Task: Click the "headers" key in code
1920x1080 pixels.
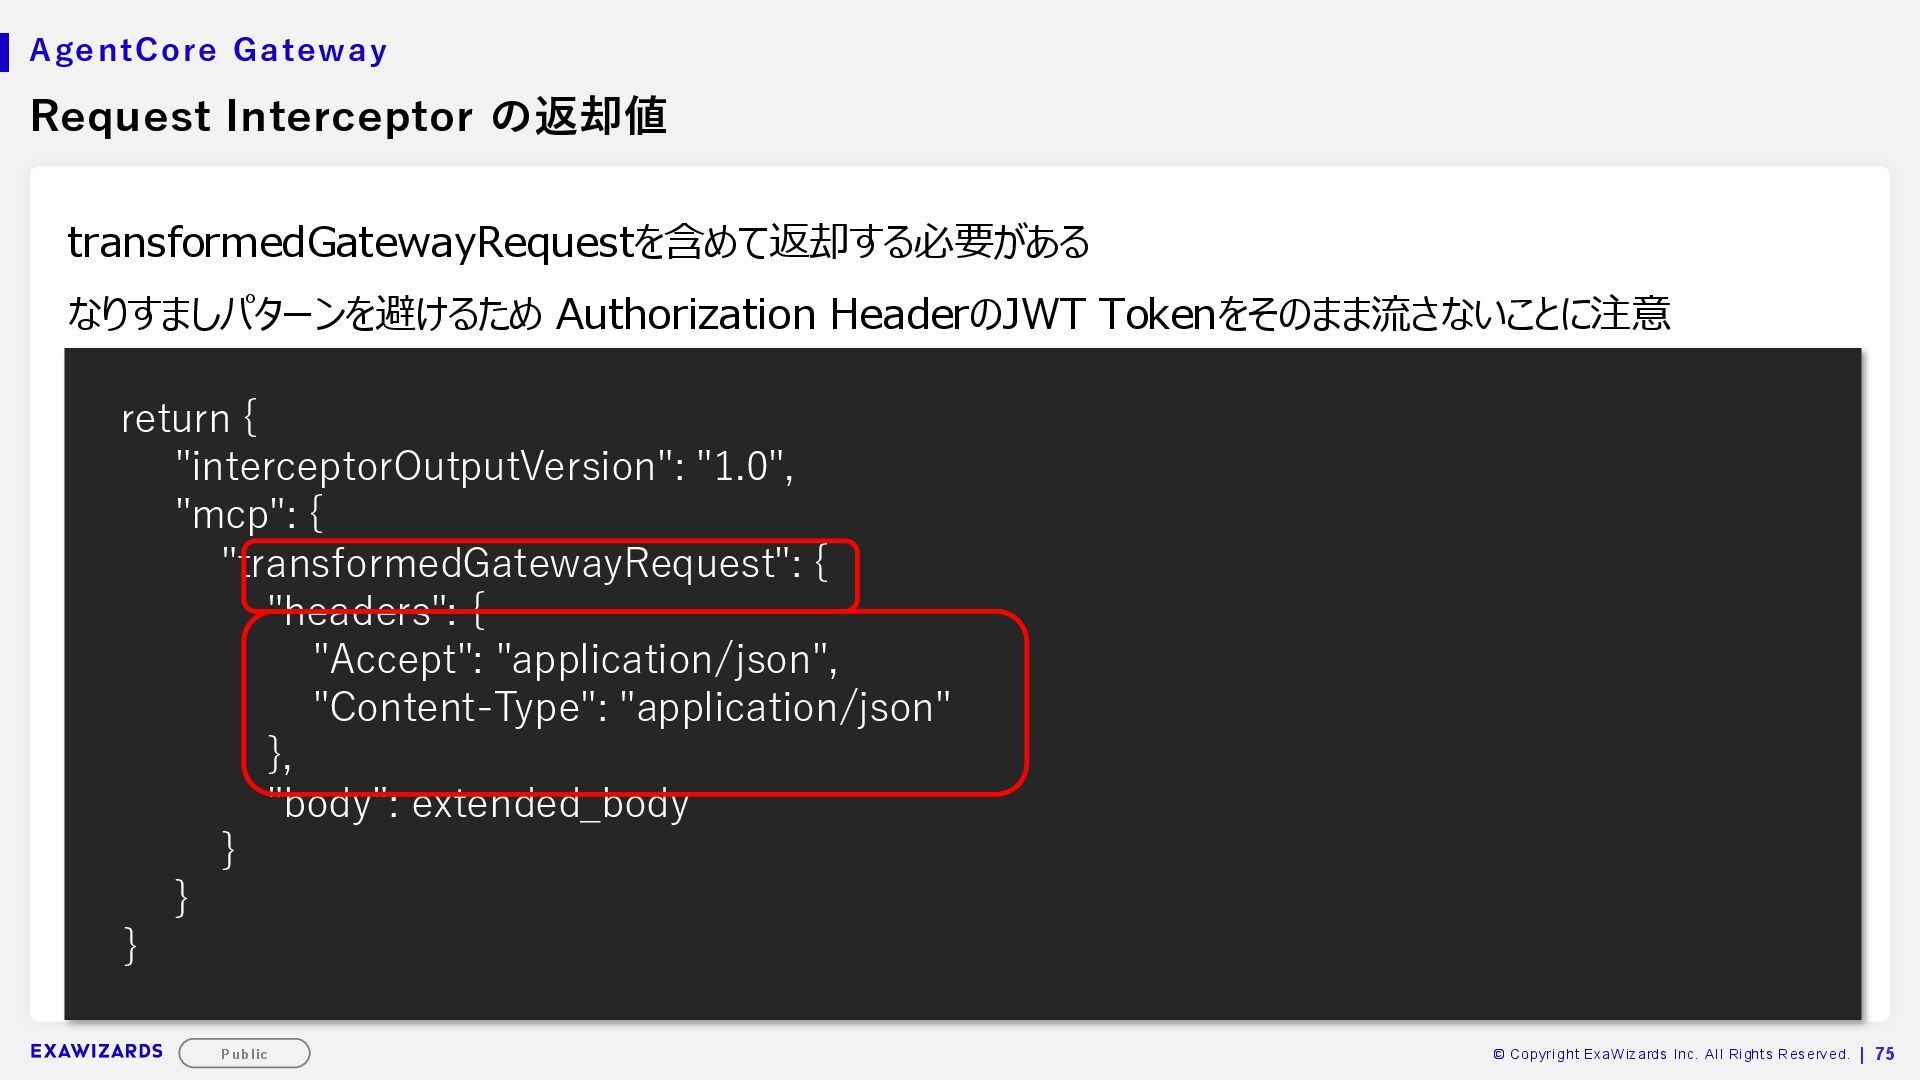Action: coord(360,612)
